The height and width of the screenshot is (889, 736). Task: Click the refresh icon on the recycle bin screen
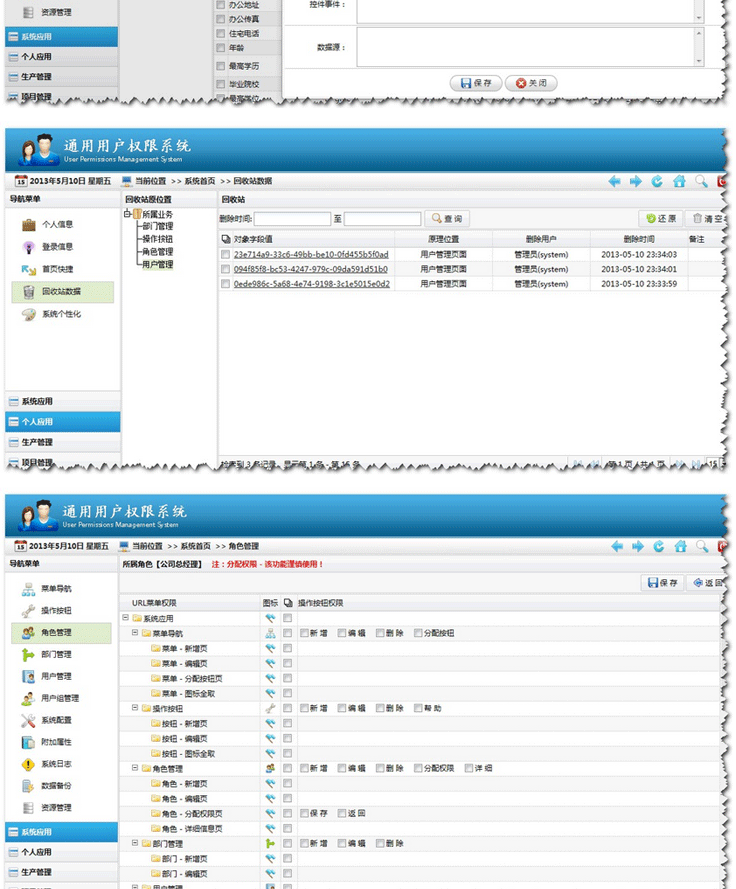click(657, 181)
